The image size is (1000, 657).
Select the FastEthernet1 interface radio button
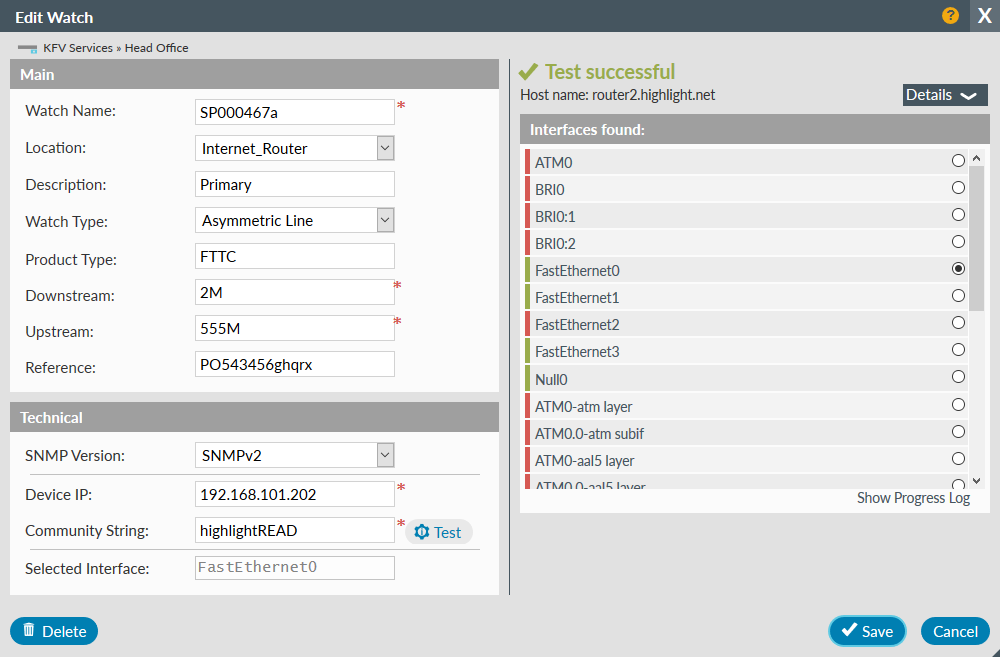tap(958, 296)
